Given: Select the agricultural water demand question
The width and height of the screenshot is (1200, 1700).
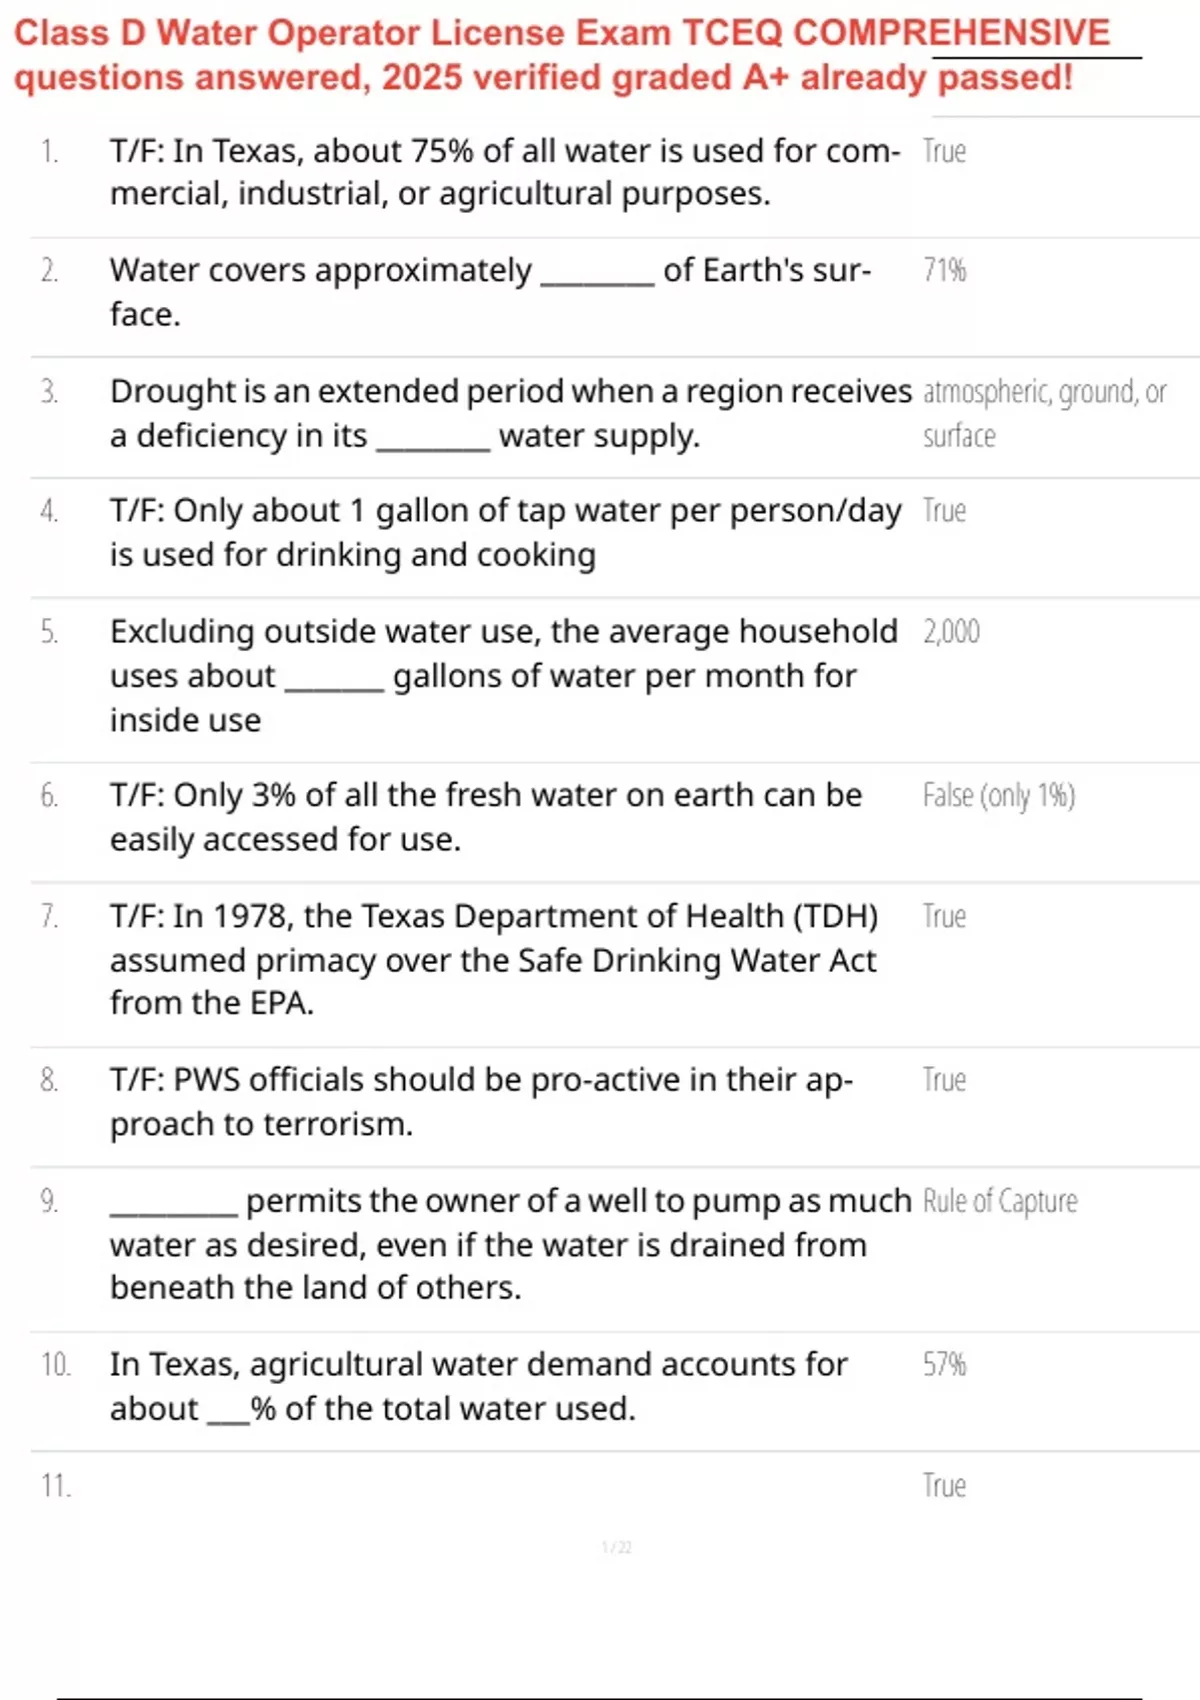Looking at the screenshot, I should pos(478,1386).
